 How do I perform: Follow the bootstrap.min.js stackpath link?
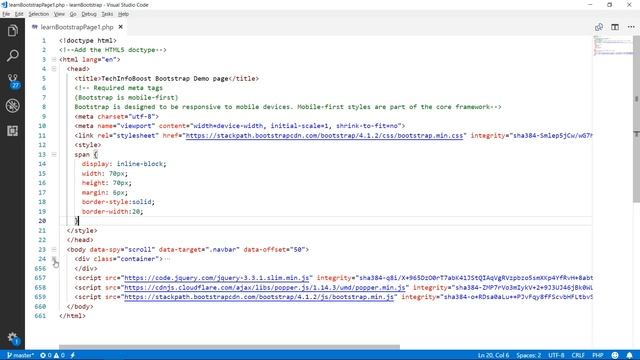pos(259,297)
